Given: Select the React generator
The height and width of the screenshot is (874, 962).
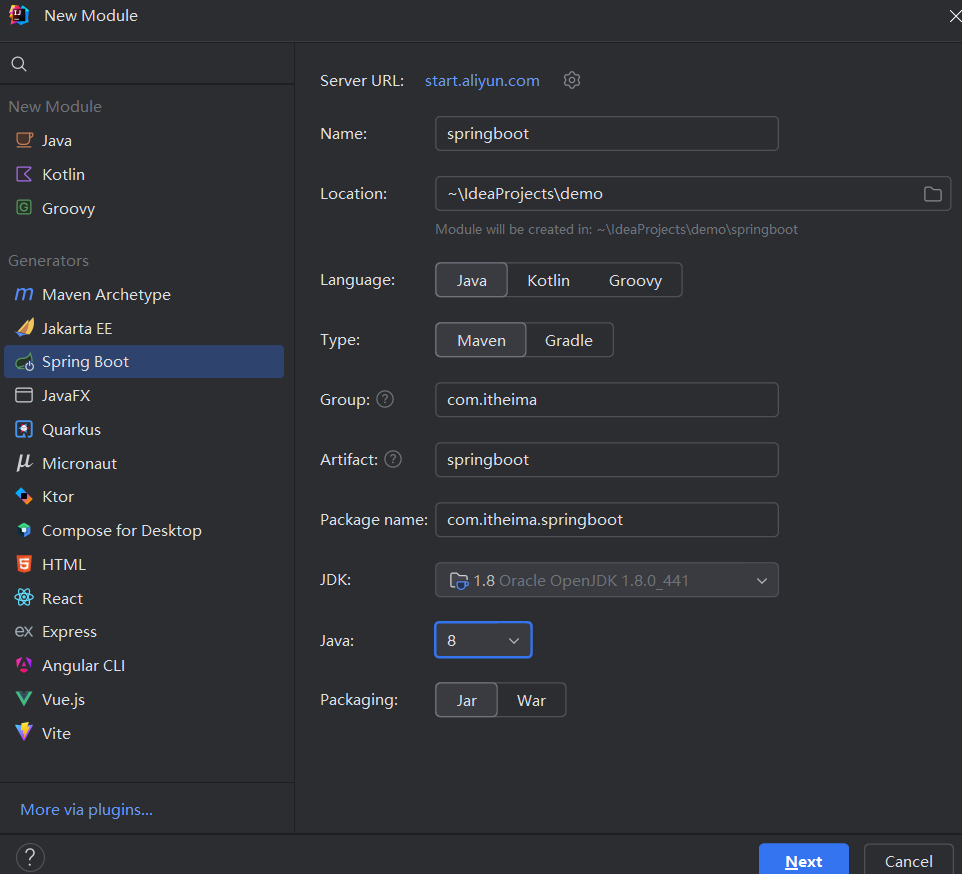Looking at the screenshot, I should click(144, 597).
